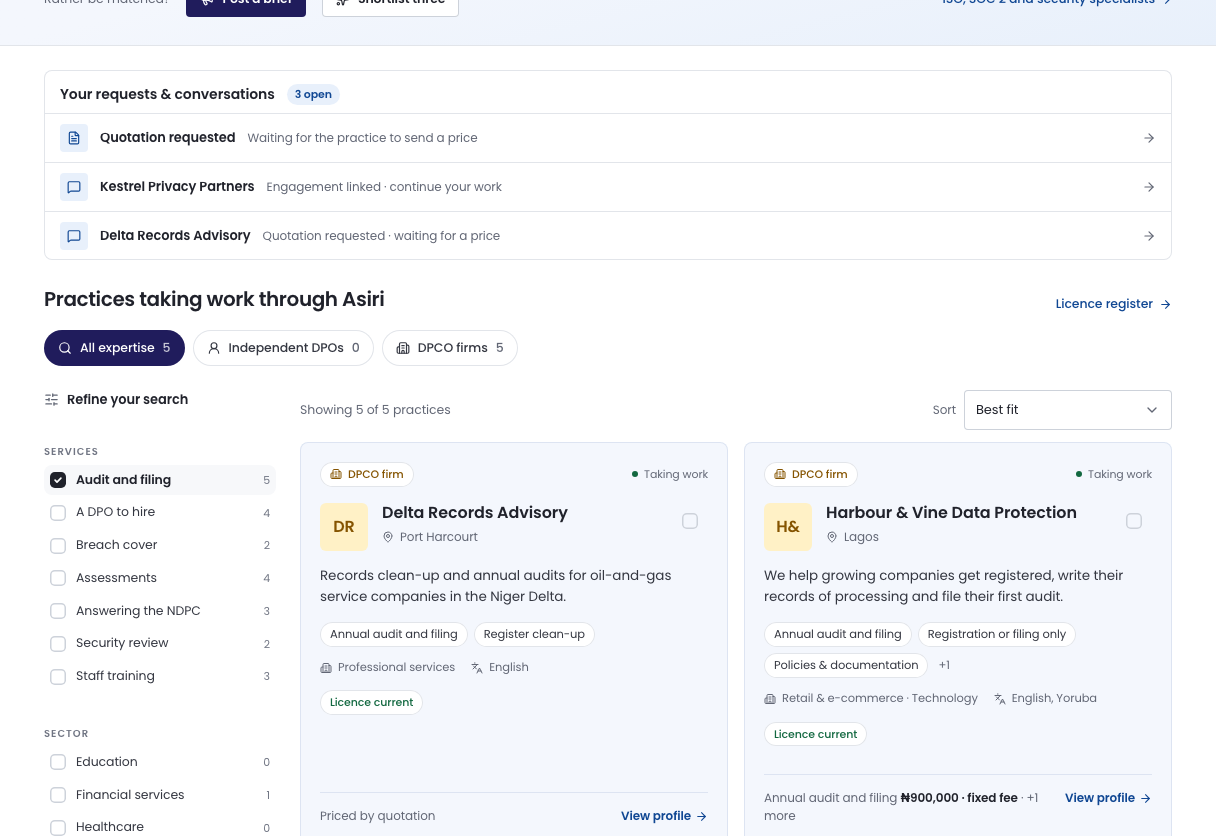Viewport: 1216px width, 836px height.
Task: Click Taking work status on Delta card
Action: pyautogui.click(x=670, y=475)
